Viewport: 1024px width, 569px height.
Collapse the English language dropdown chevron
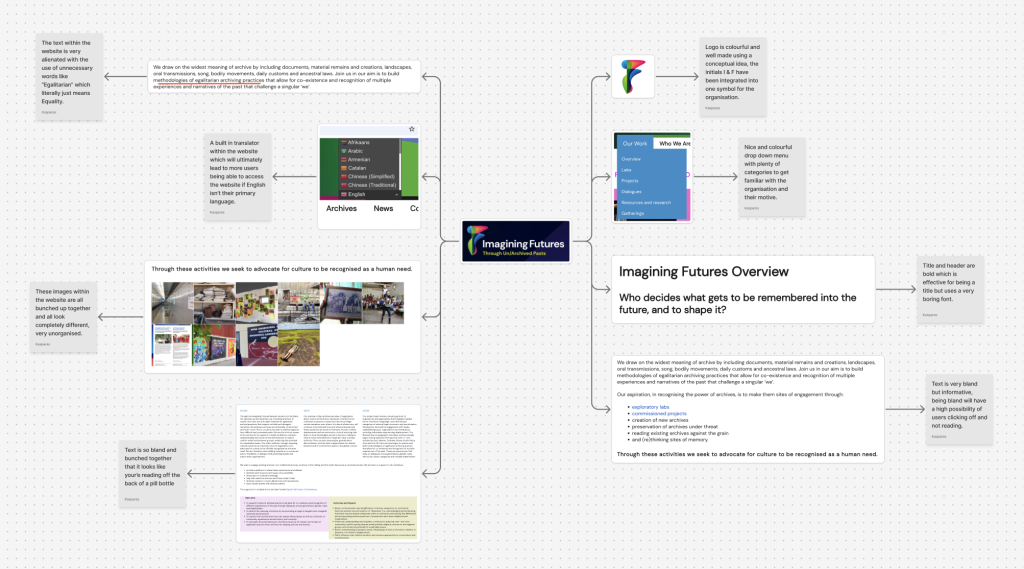(398, 192)
